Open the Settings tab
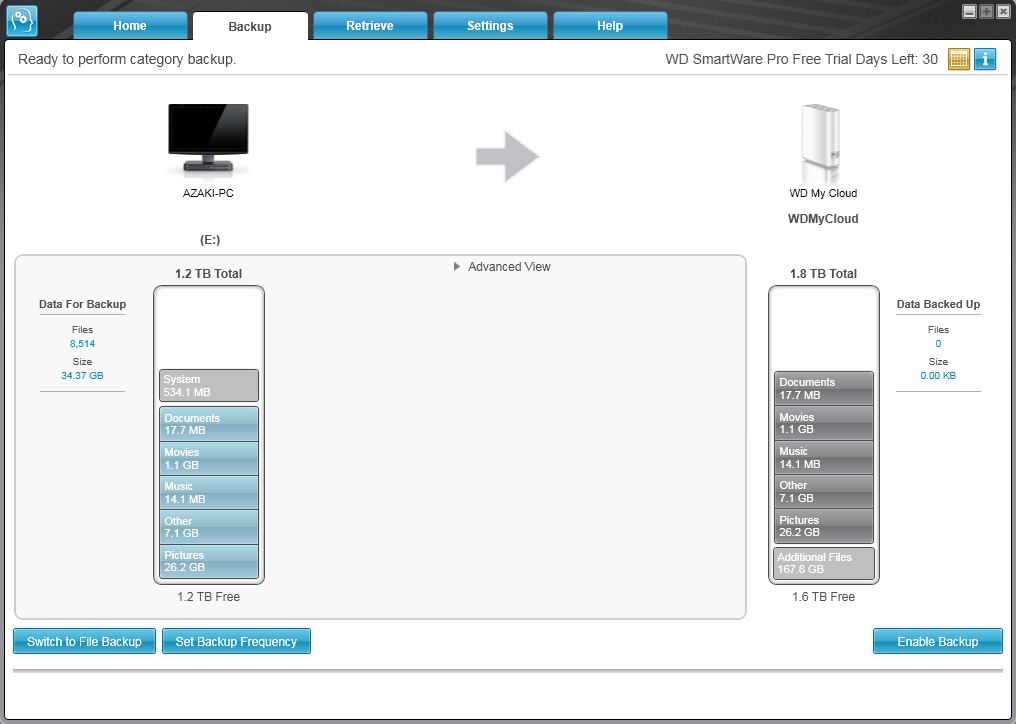 pyautogui.click(x=490, y=26)
